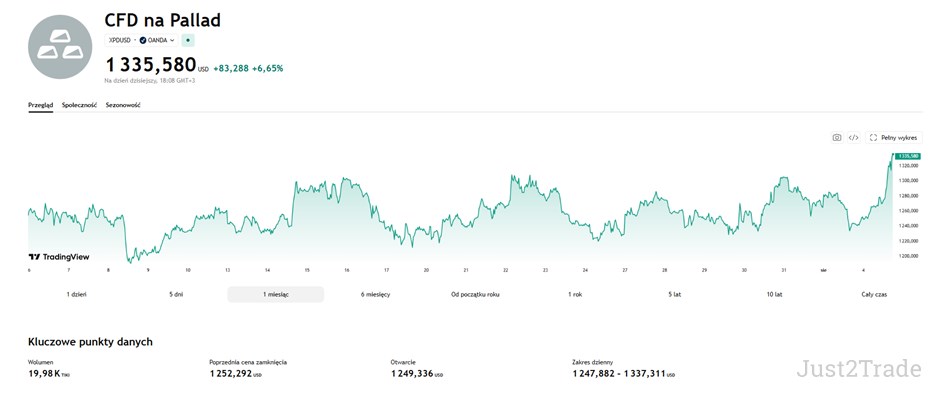Select the 1 rok range
Viewport: 941px width, 397px height.
coord(575,294)
